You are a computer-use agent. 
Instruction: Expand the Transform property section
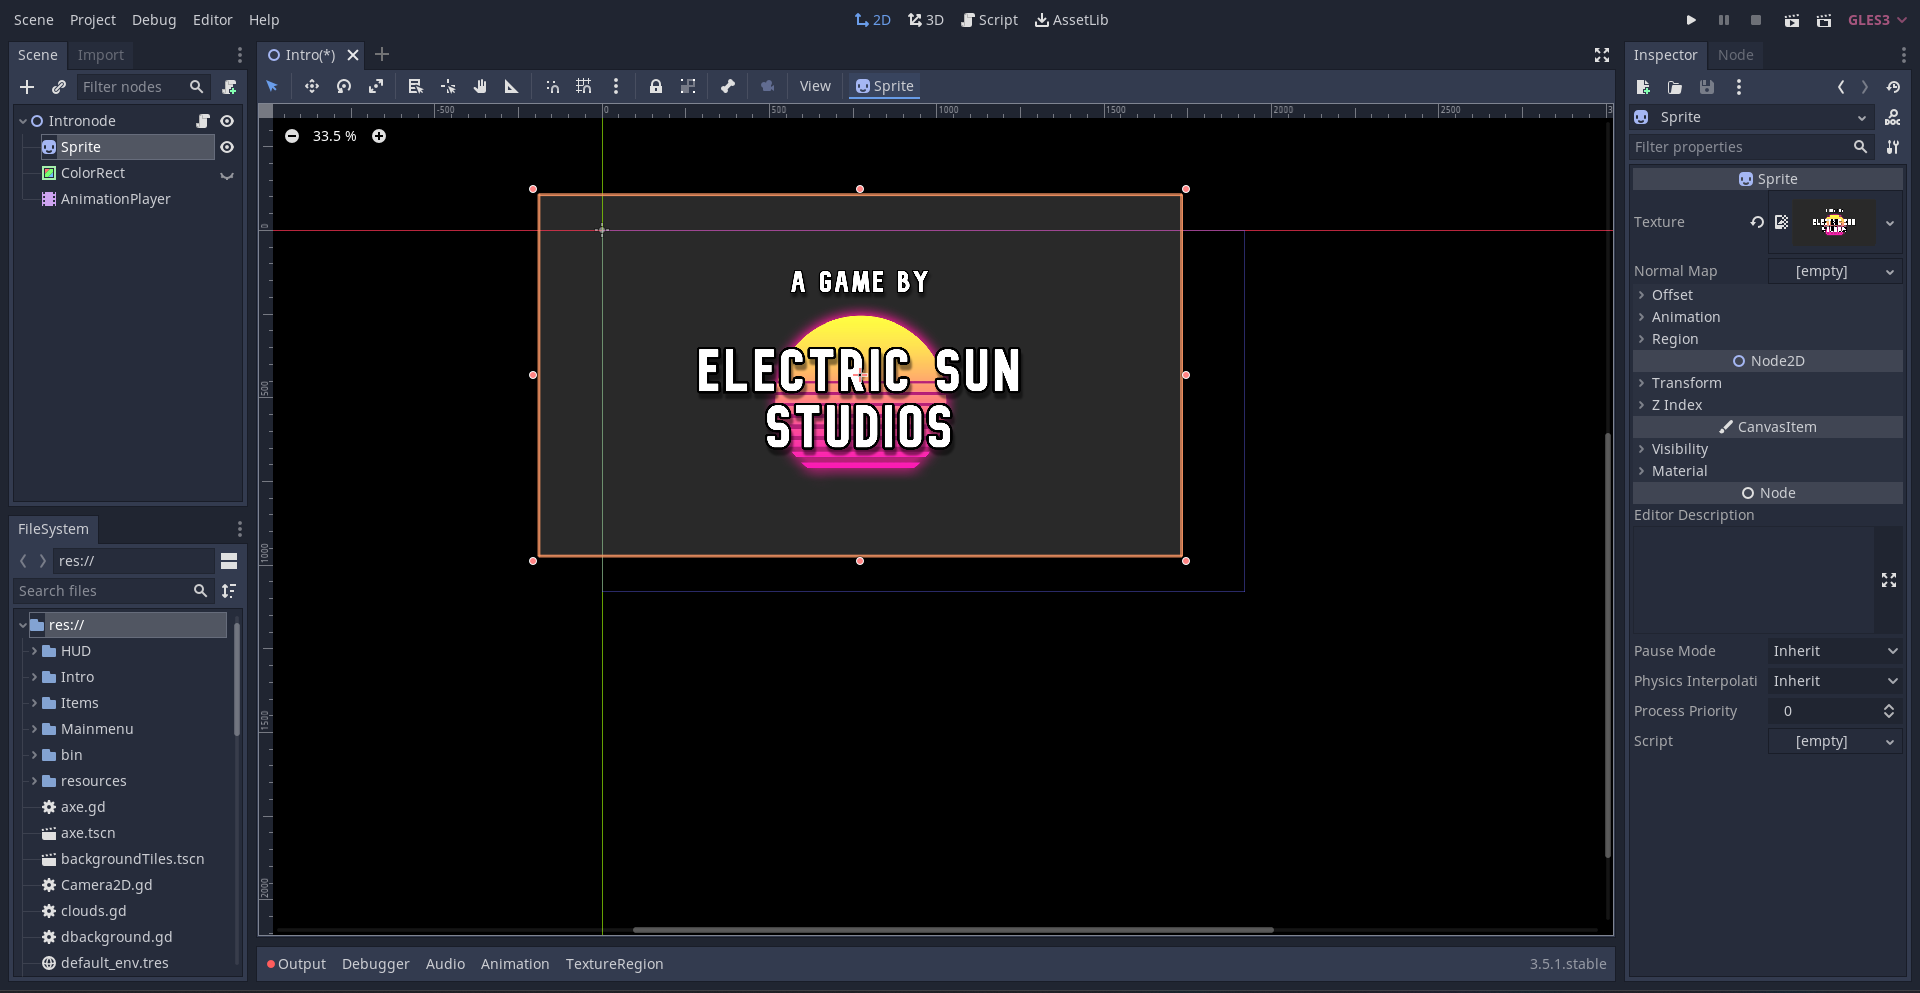(x=1686, y=383)
